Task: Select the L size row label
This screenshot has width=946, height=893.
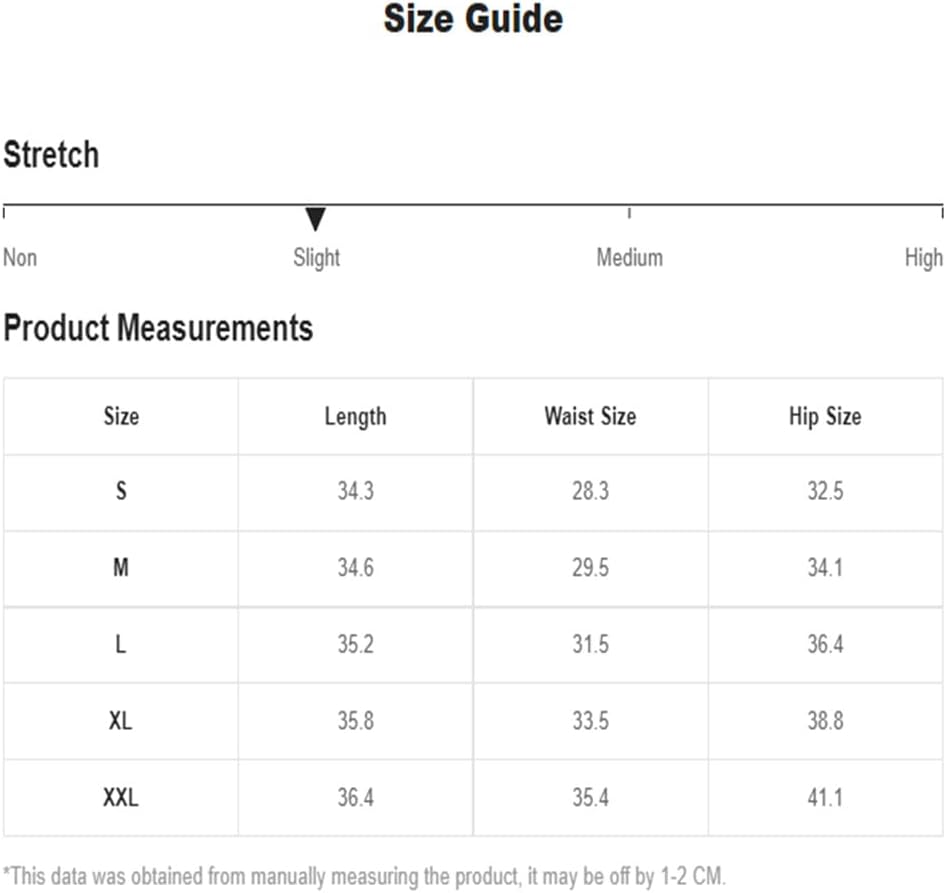Action: click(121, 644)
